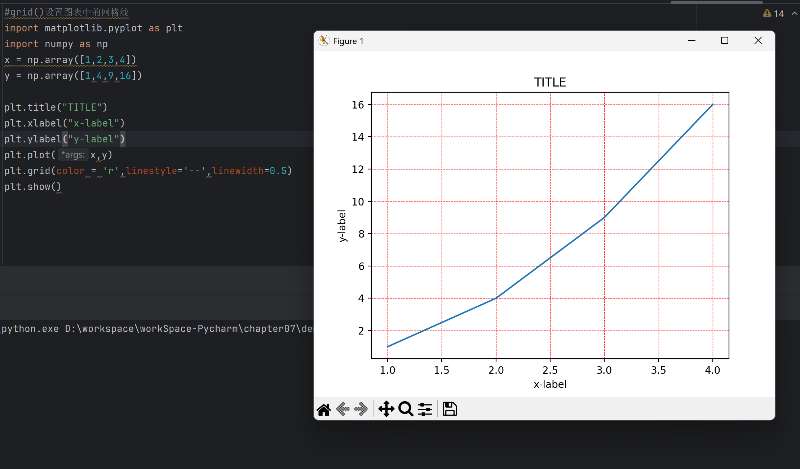The width and height of the screenshot is (800, 469).
Task: Click the import numpy as np line
Action: [x=56, y=44]
